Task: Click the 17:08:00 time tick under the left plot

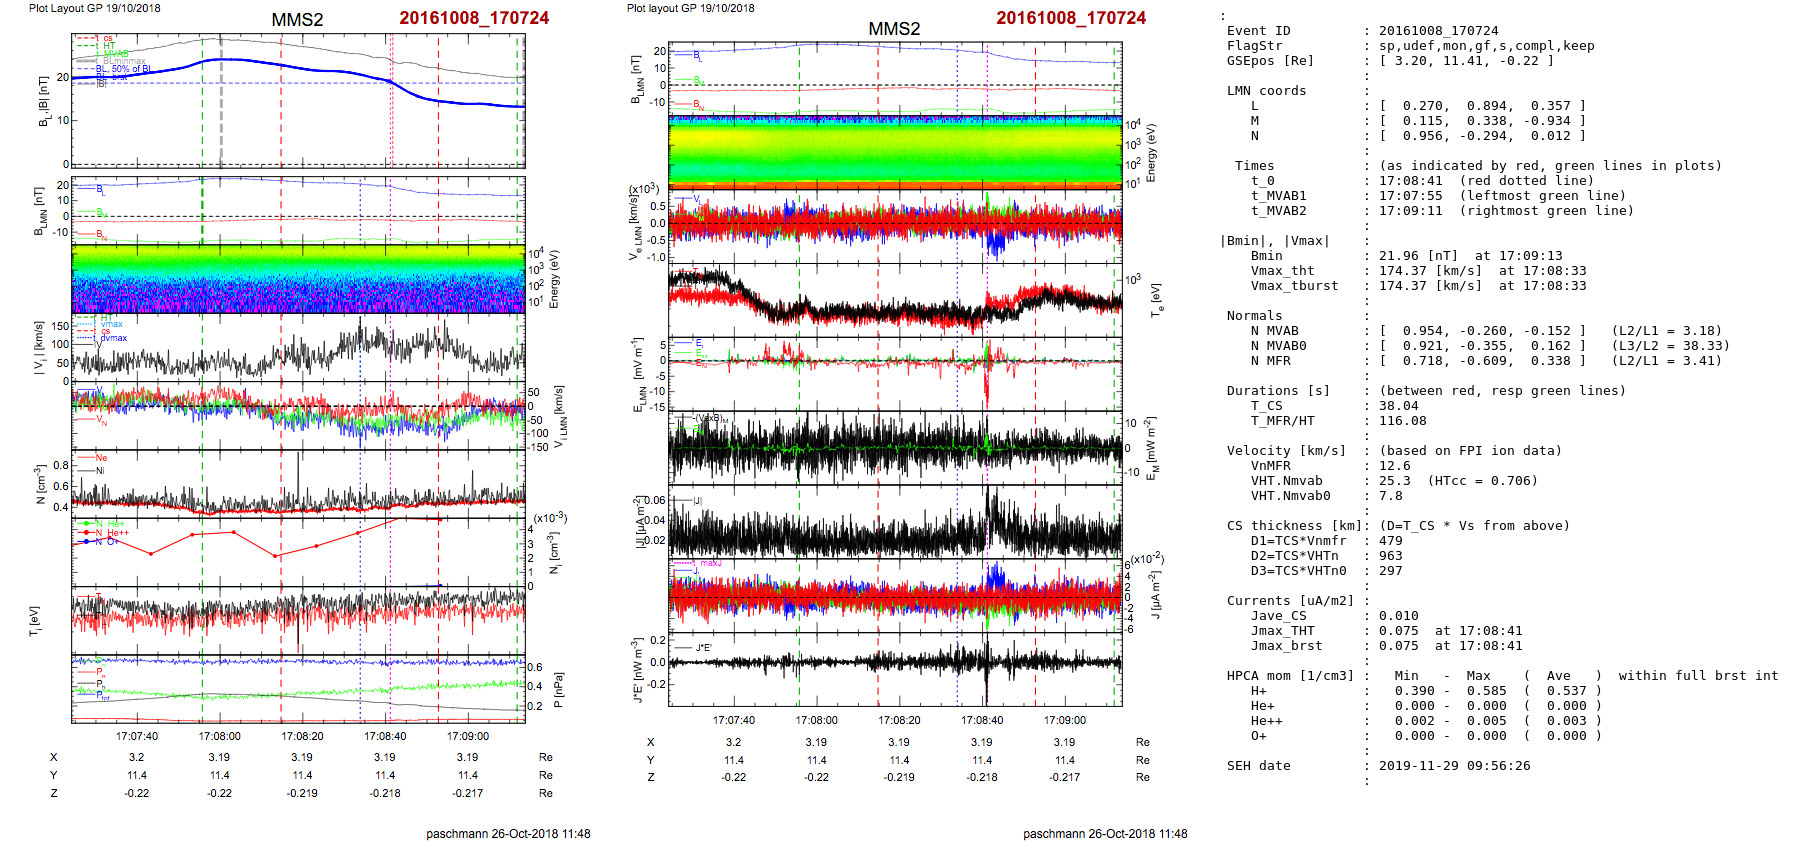Action: (219, 736)
